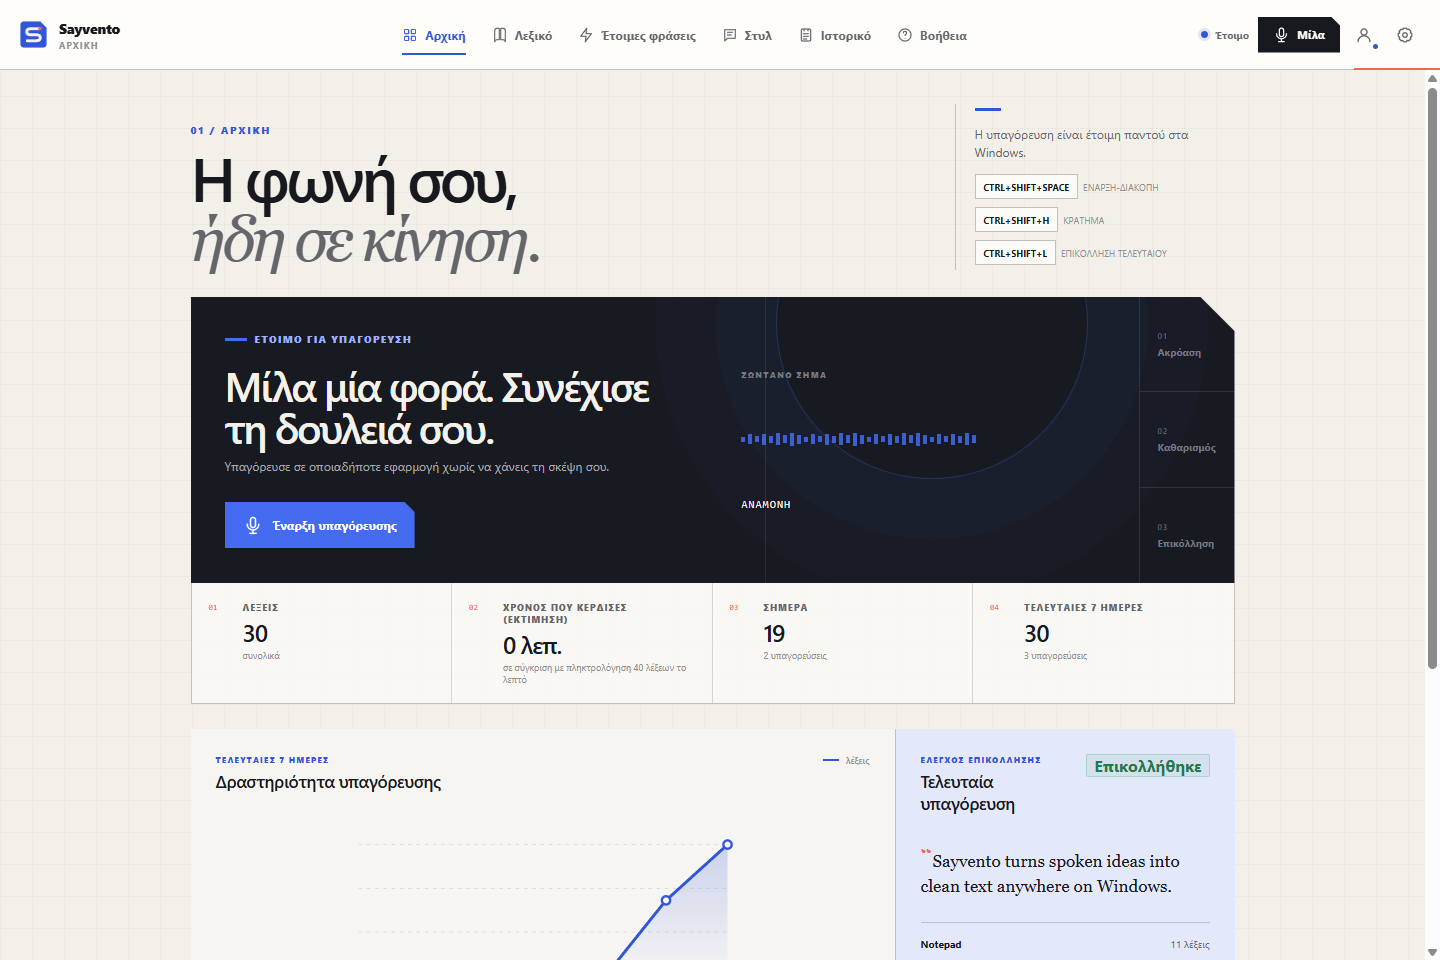Open the Στυλ tab
The height and width of the screenshot is (960, 1440).
coord(748,36)
